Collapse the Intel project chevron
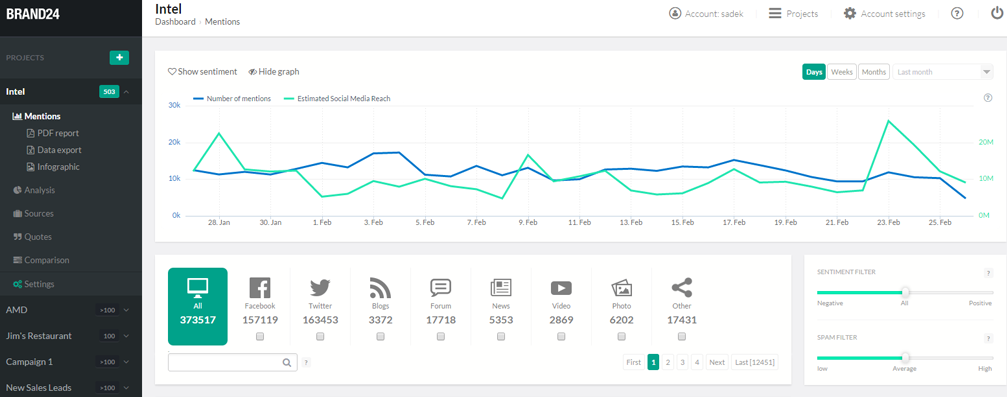This screenshot has height=397, width=1007. tap(127, 92)
